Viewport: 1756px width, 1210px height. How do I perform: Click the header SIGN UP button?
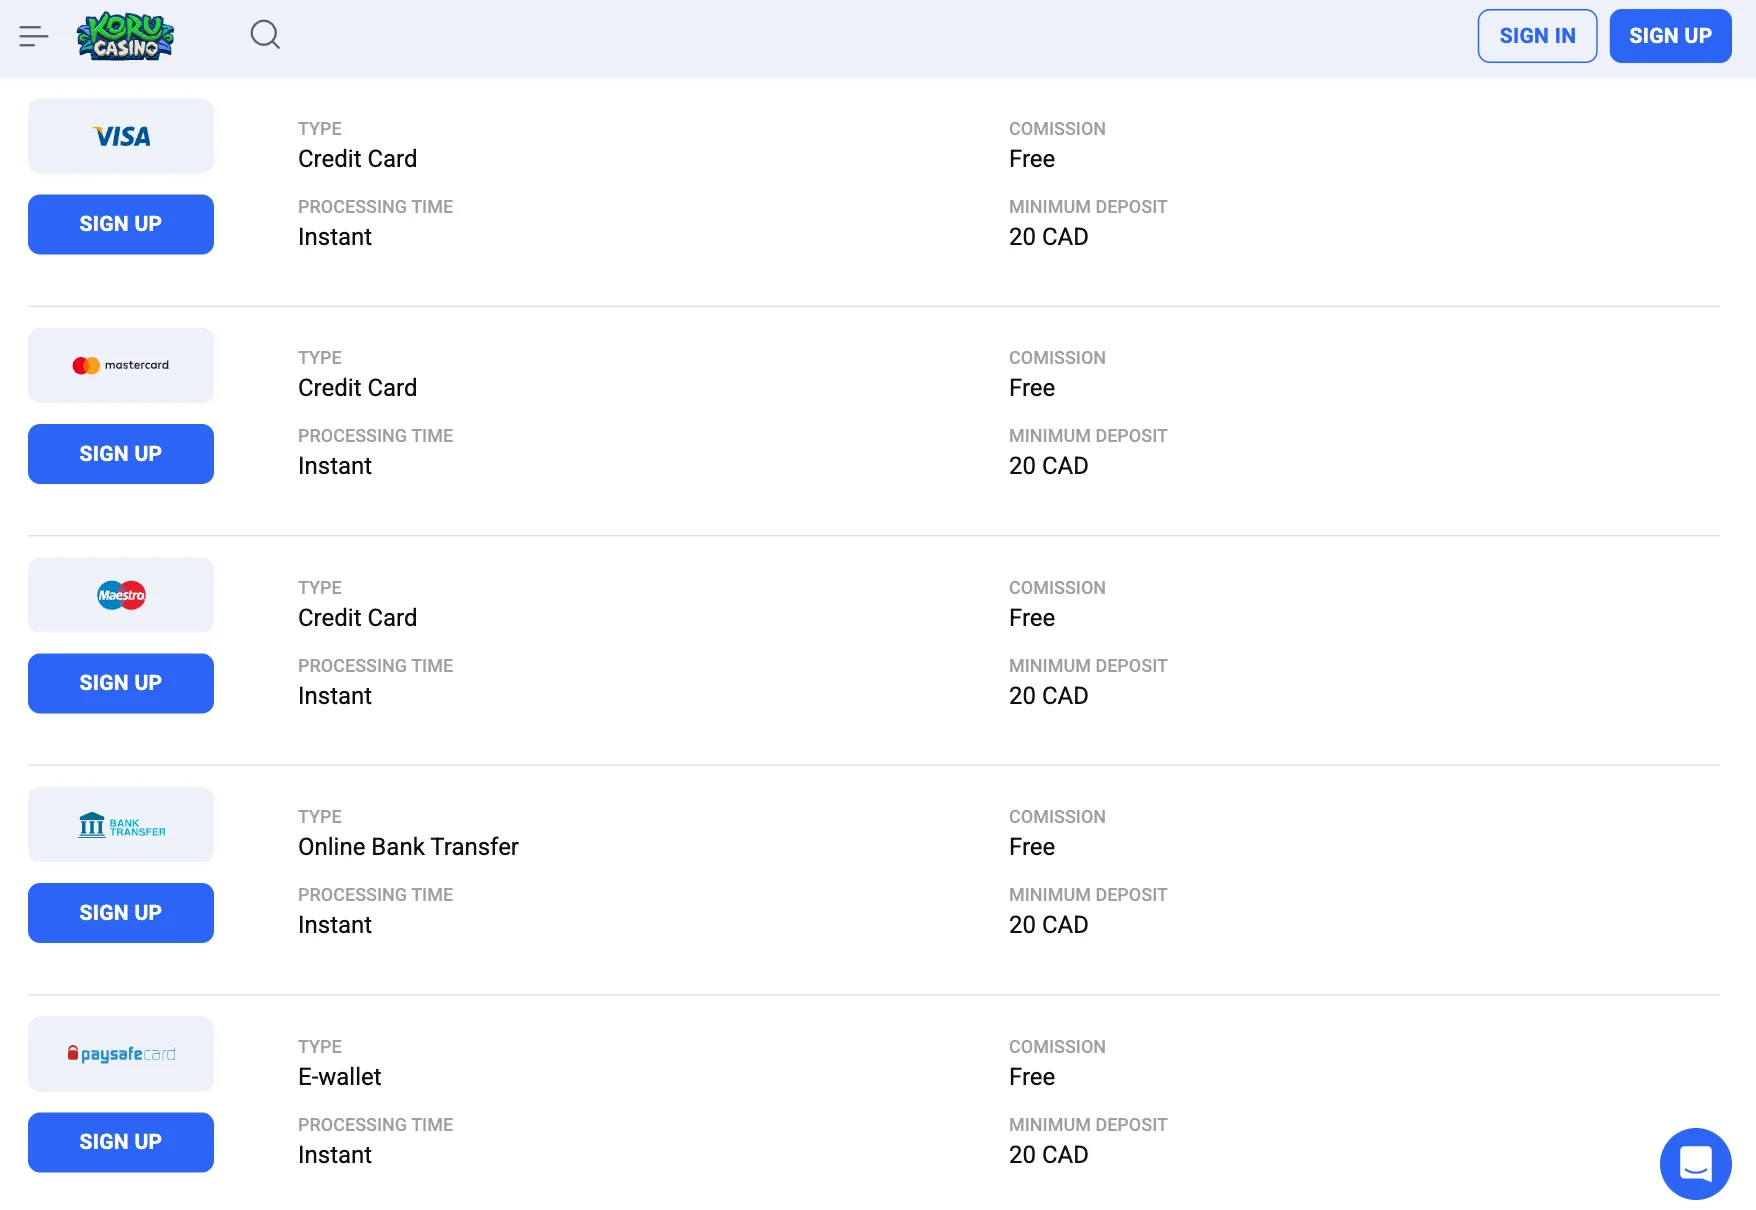point(1670,36)
